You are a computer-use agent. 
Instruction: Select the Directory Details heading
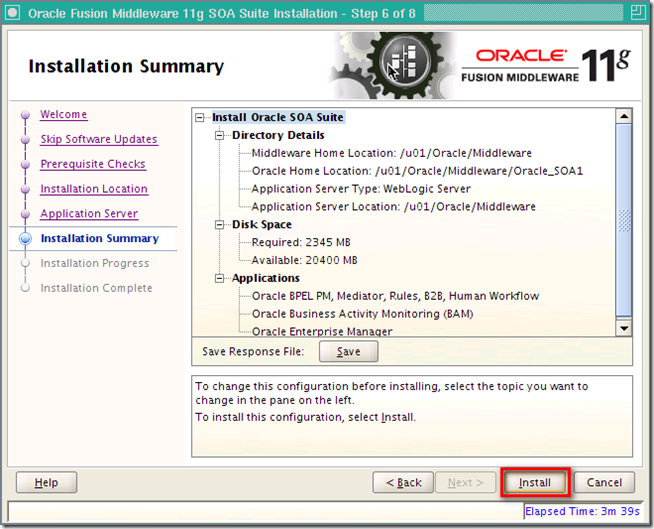pos(278,135)
